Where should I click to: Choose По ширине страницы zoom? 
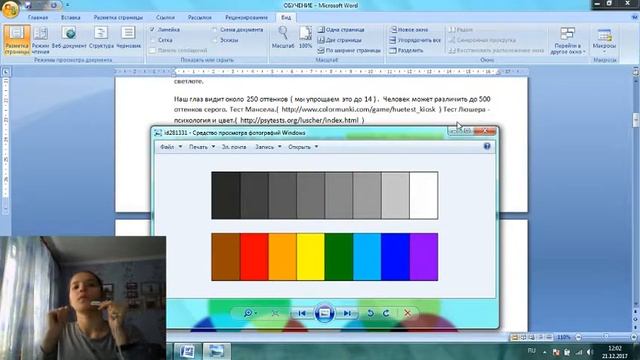[349, 51]
